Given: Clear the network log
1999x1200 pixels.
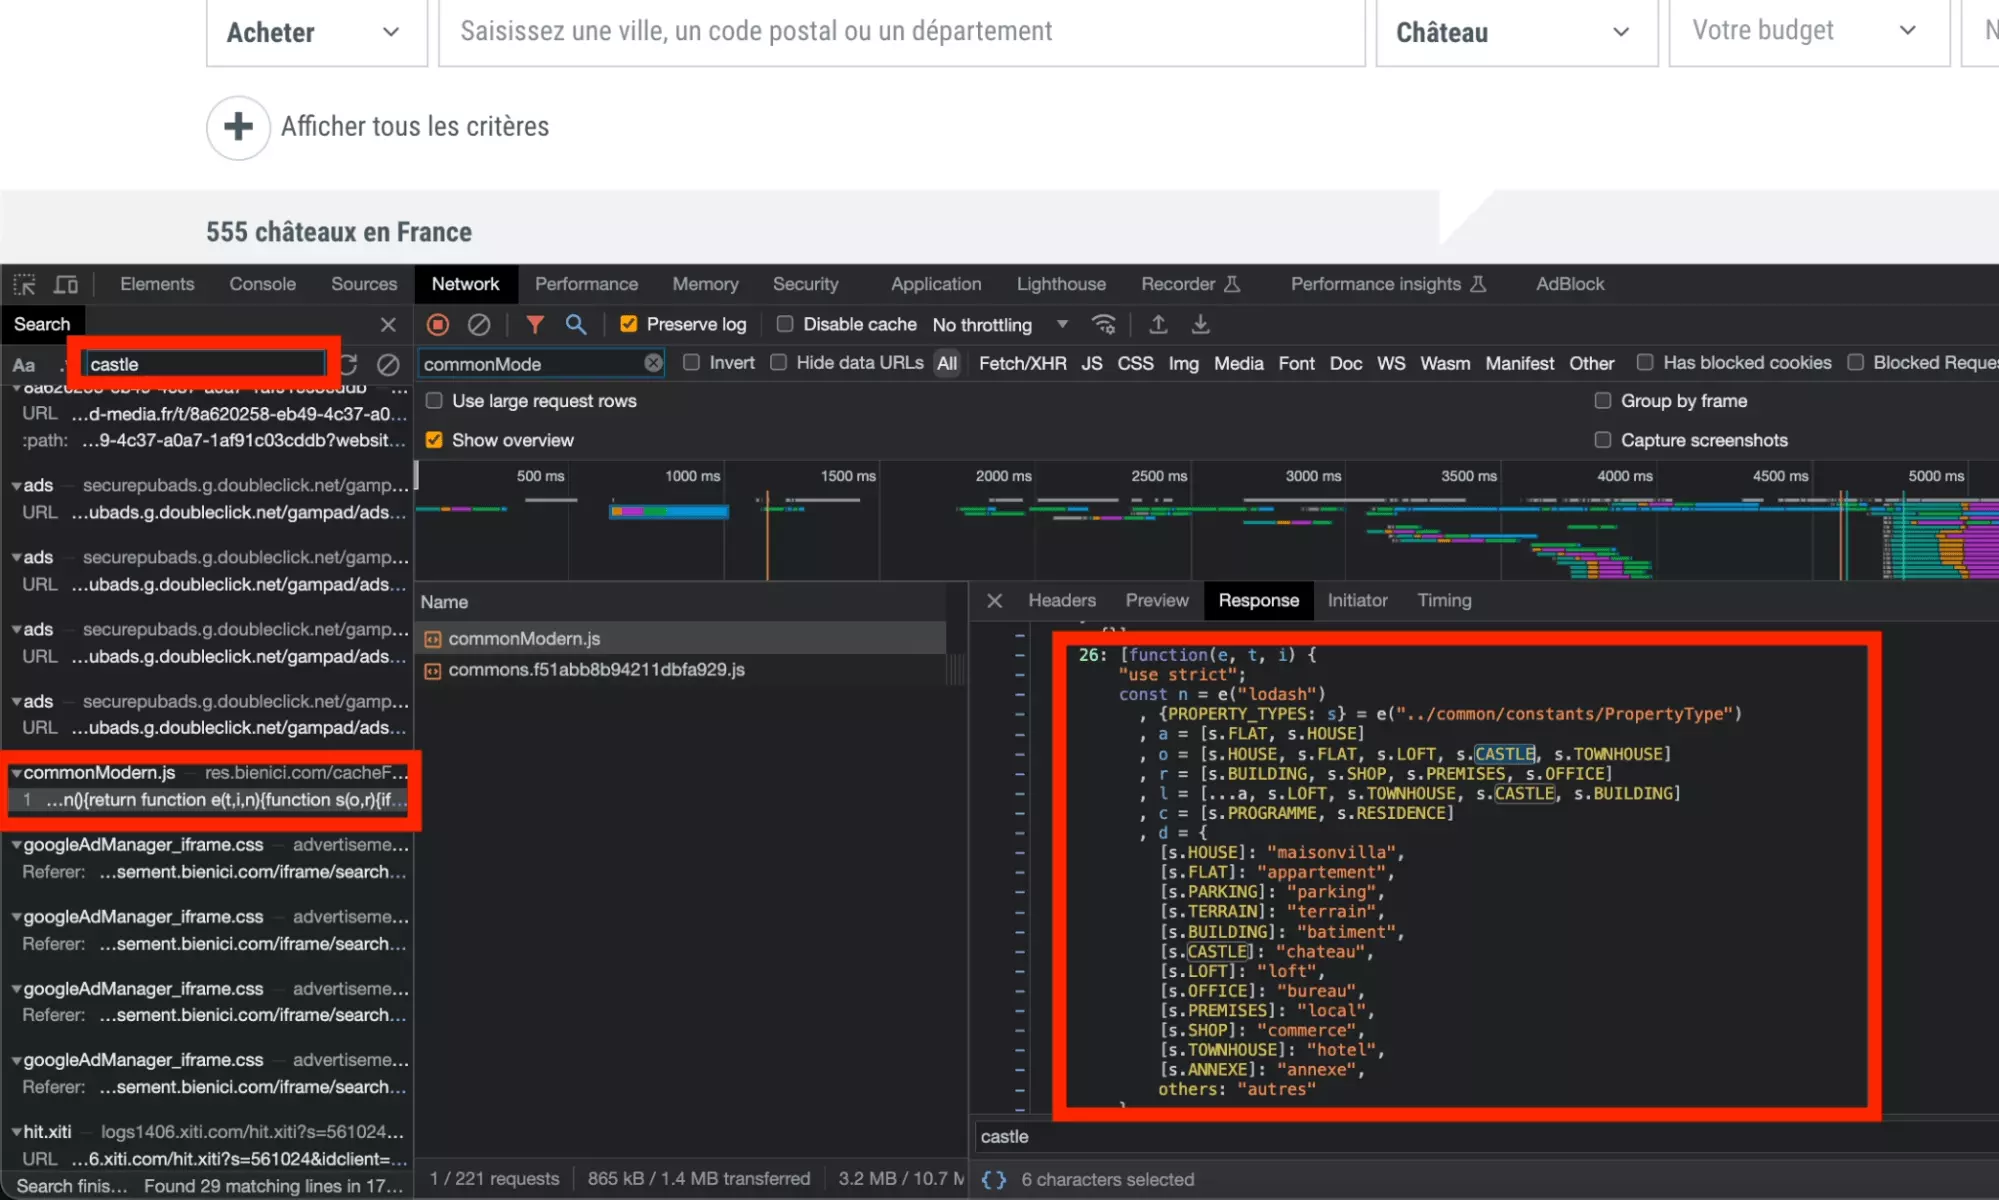Looking at the screenshot, I should [480, 324].
